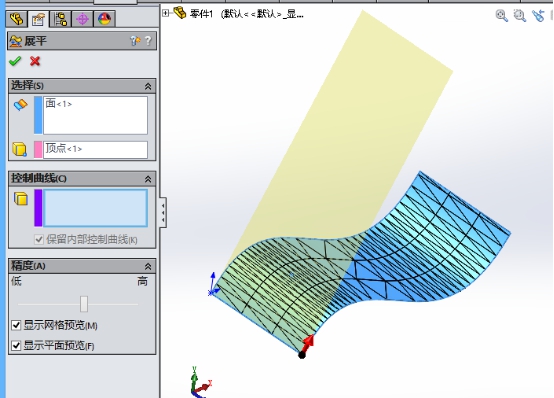The image size is (554, 398).
Task: Open the DisplayManager tab
Action: pyautogui.click(x=104, y=19)
